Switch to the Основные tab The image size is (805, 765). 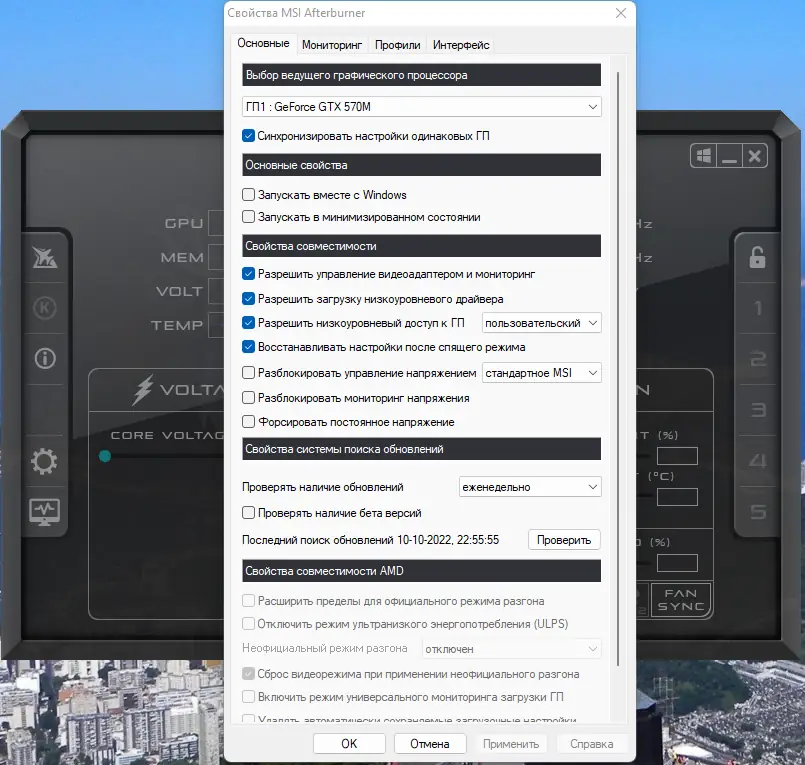coord(263,43)
